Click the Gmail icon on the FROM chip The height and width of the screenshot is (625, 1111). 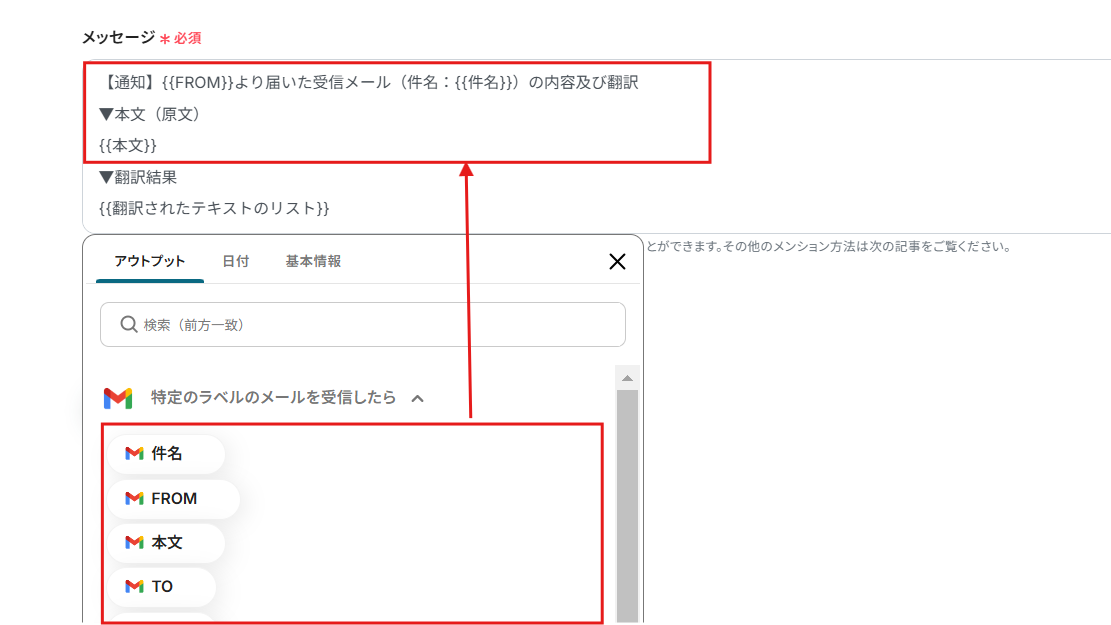click(x=134, y=498)
